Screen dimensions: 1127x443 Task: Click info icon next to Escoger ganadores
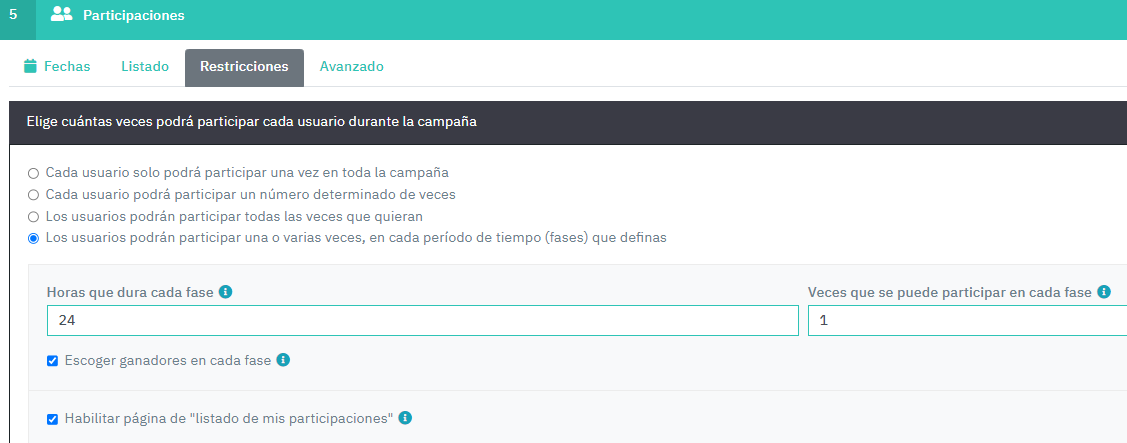(283, 360)
